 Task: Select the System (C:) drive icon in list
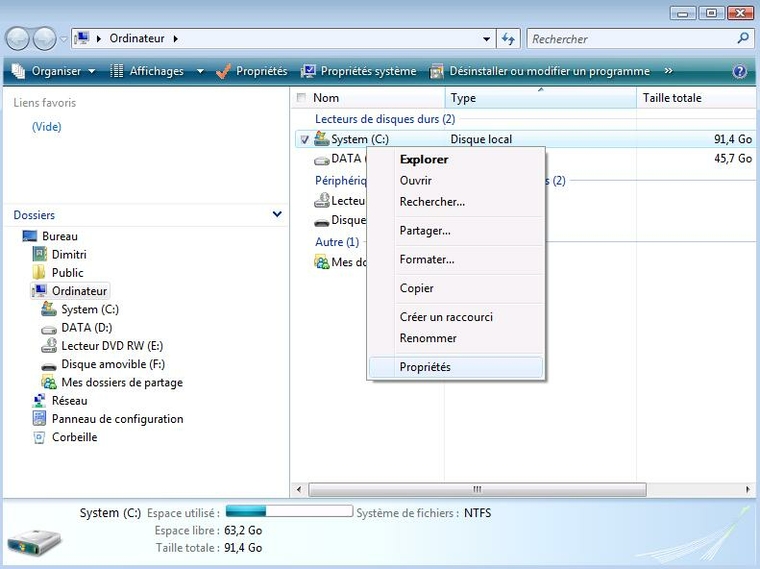[x=321, y=139]
